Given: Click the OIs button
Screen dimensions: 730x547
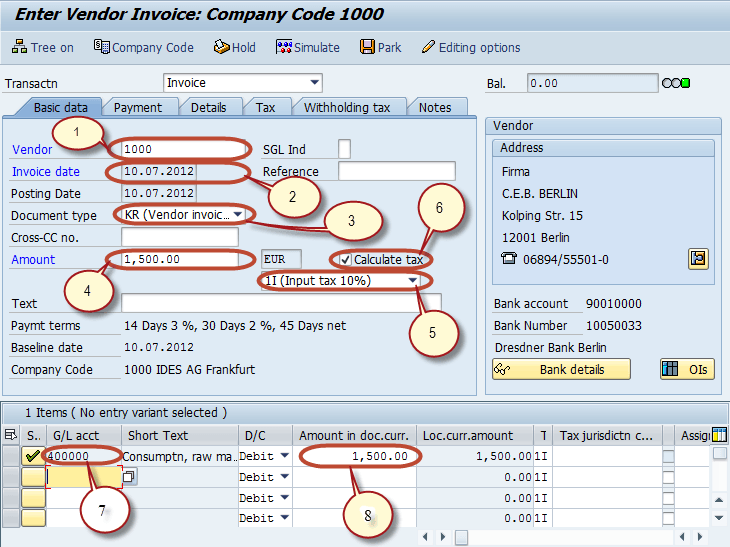Looking at the screenshot, I should [x=687, y=369].
